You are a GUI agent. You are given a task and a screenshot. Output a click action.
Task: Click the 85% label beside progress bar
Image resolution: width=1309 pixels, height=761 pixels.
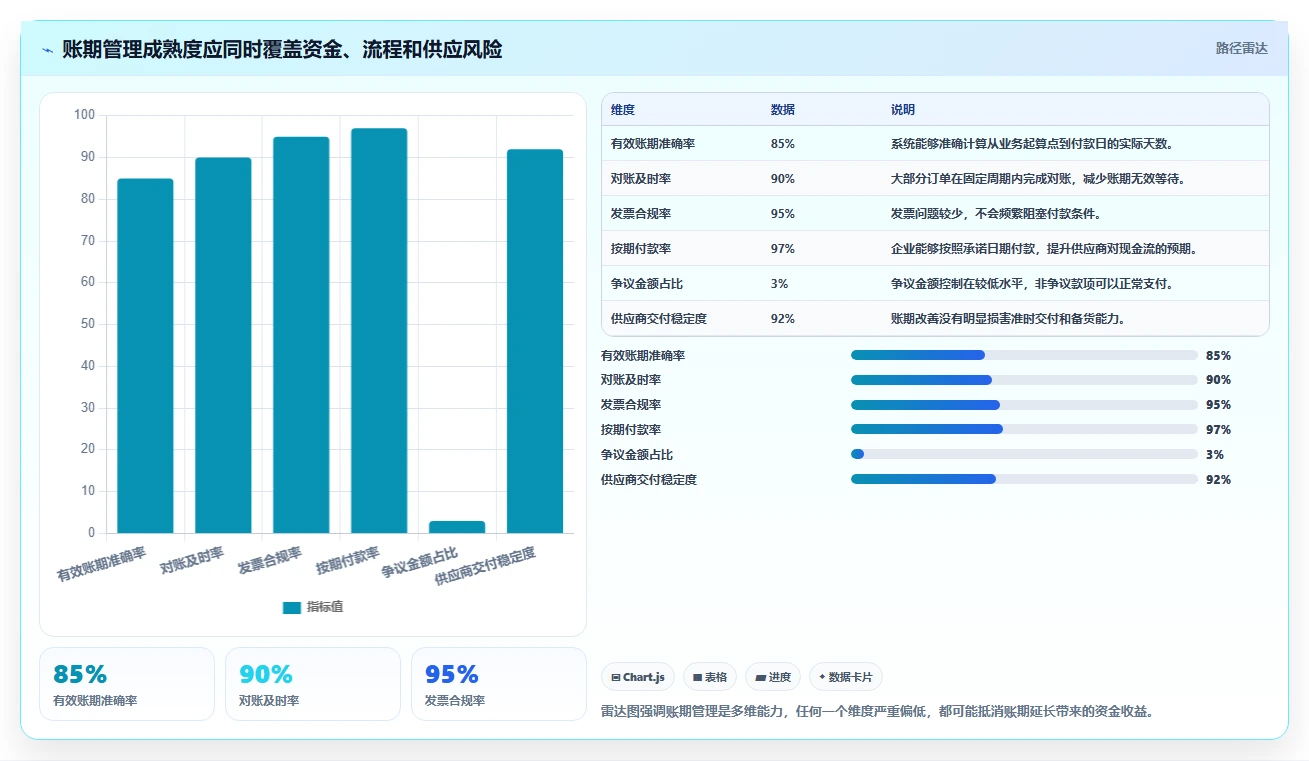(1218, 355)
